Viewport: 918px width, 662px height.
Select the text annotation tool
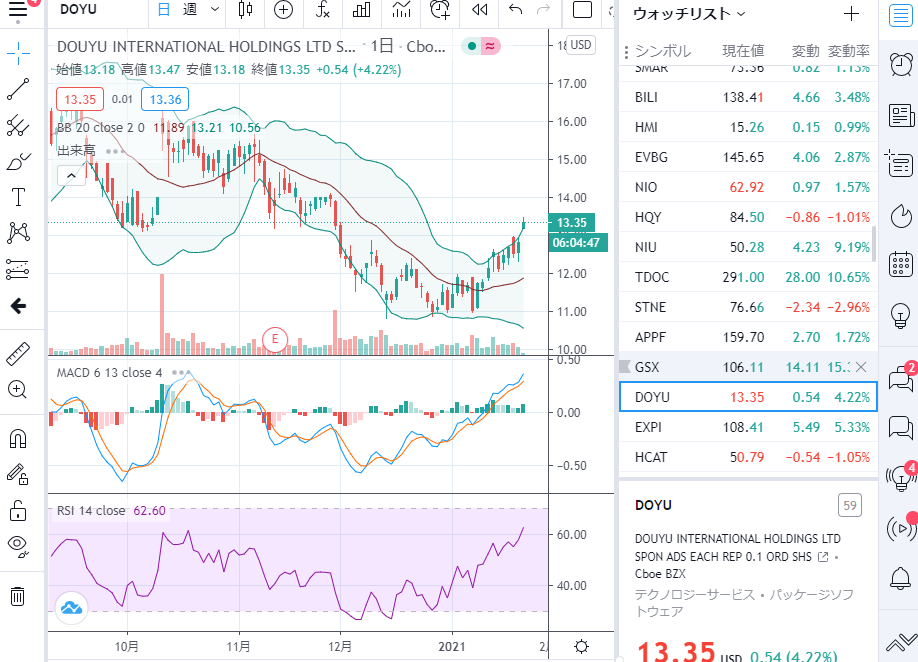[x=18, y=197]
